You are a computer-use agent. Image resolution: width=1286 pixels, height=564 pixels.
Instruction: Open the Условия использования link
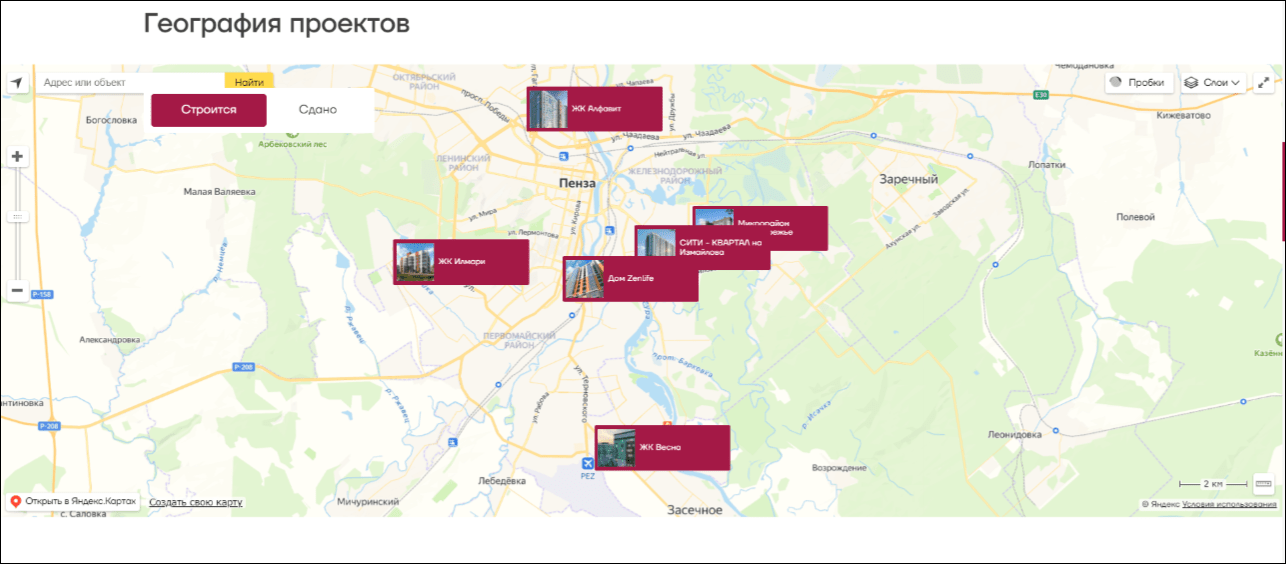point(1229,505)
